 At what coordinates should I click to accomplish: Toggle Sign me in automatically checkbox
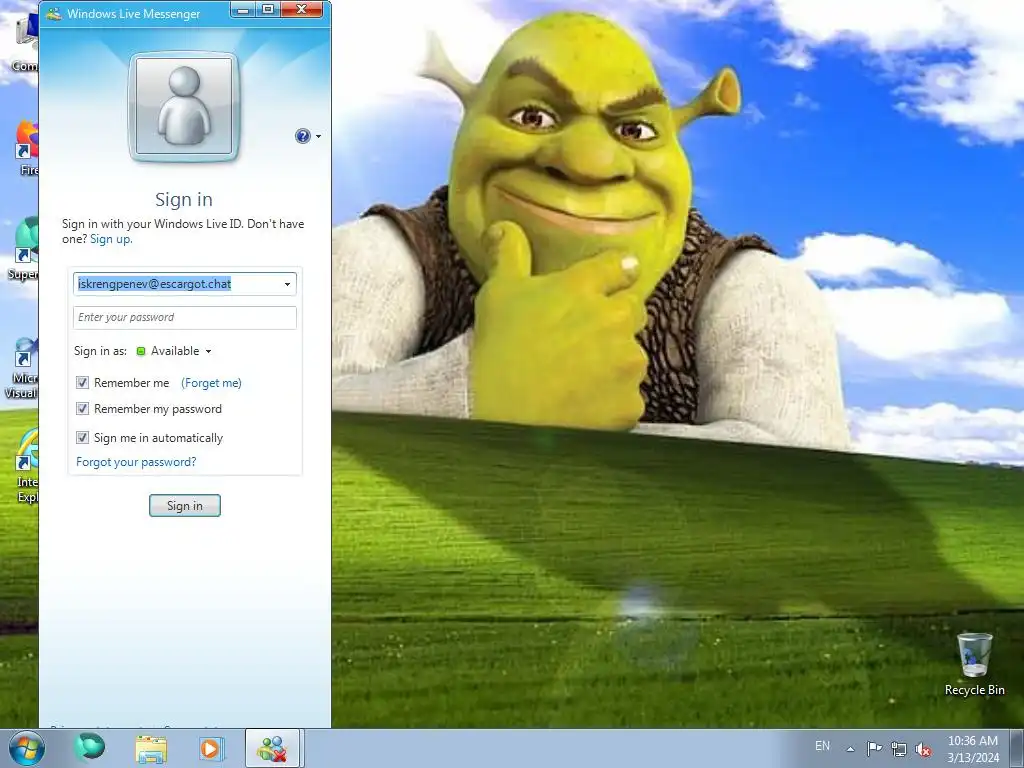[x=82, y=438]
